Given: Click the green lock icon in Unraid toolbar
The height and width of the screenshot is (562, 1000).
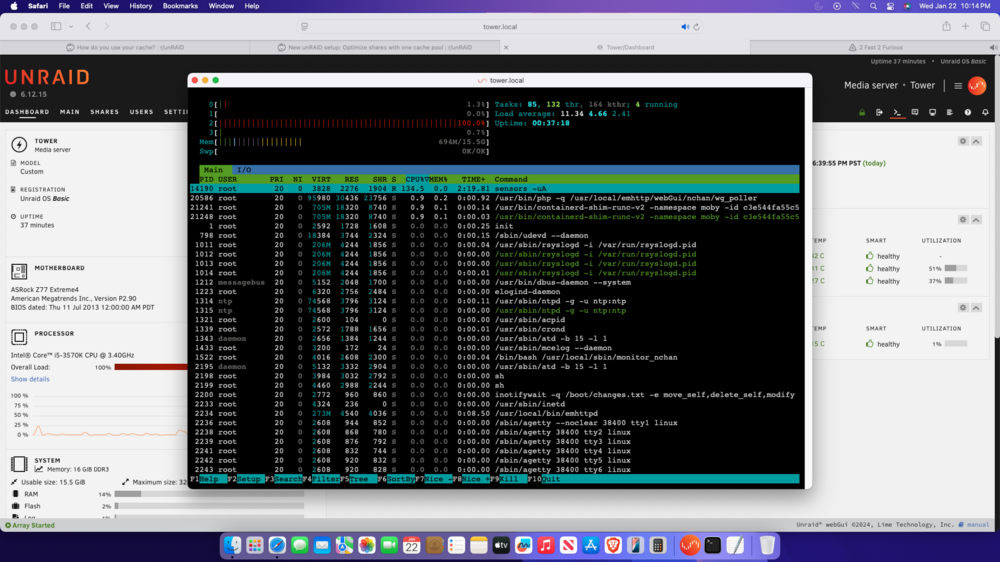Looking at the screenshot, I should point(862,112).
